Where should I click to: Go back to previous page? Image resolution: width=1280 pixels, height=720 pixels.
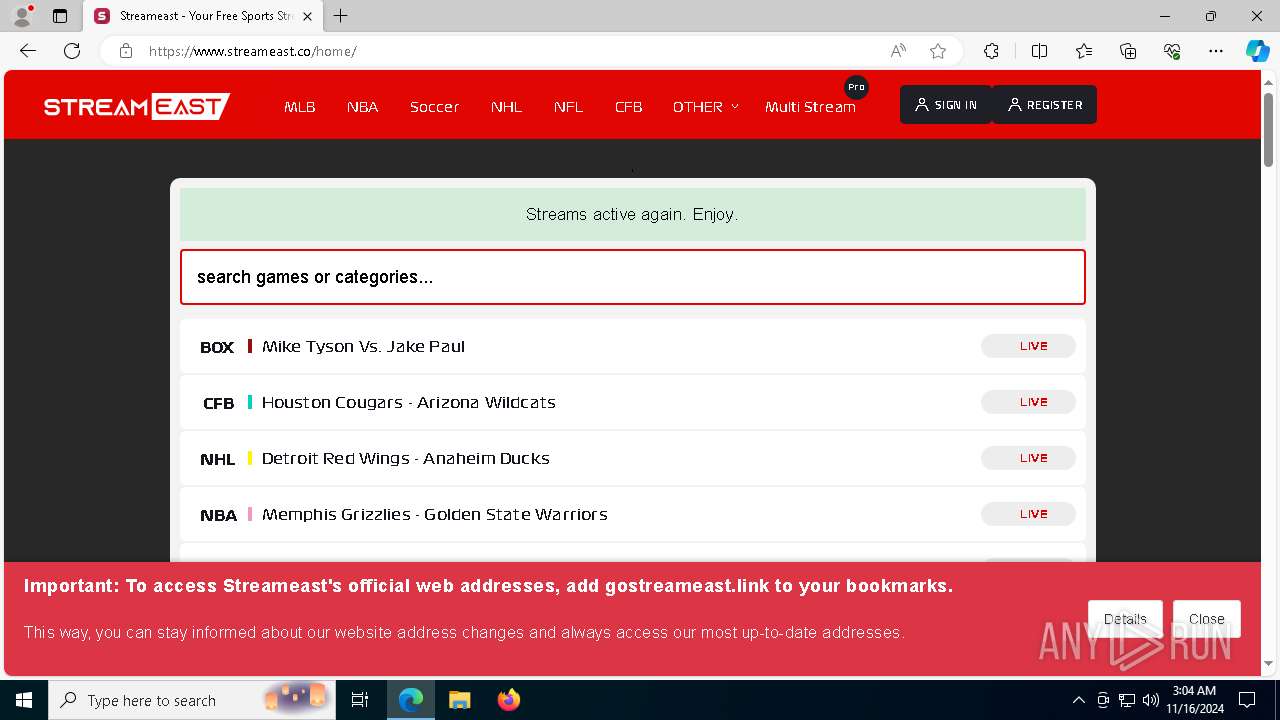pyautogui.click(x=28, y=51)
